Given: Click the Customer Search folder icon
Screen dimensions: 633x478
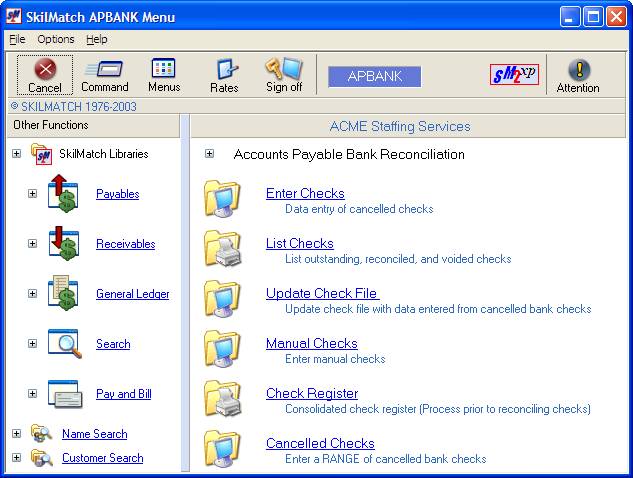Looking at the screenshot, I should click(x=42, y=458).
